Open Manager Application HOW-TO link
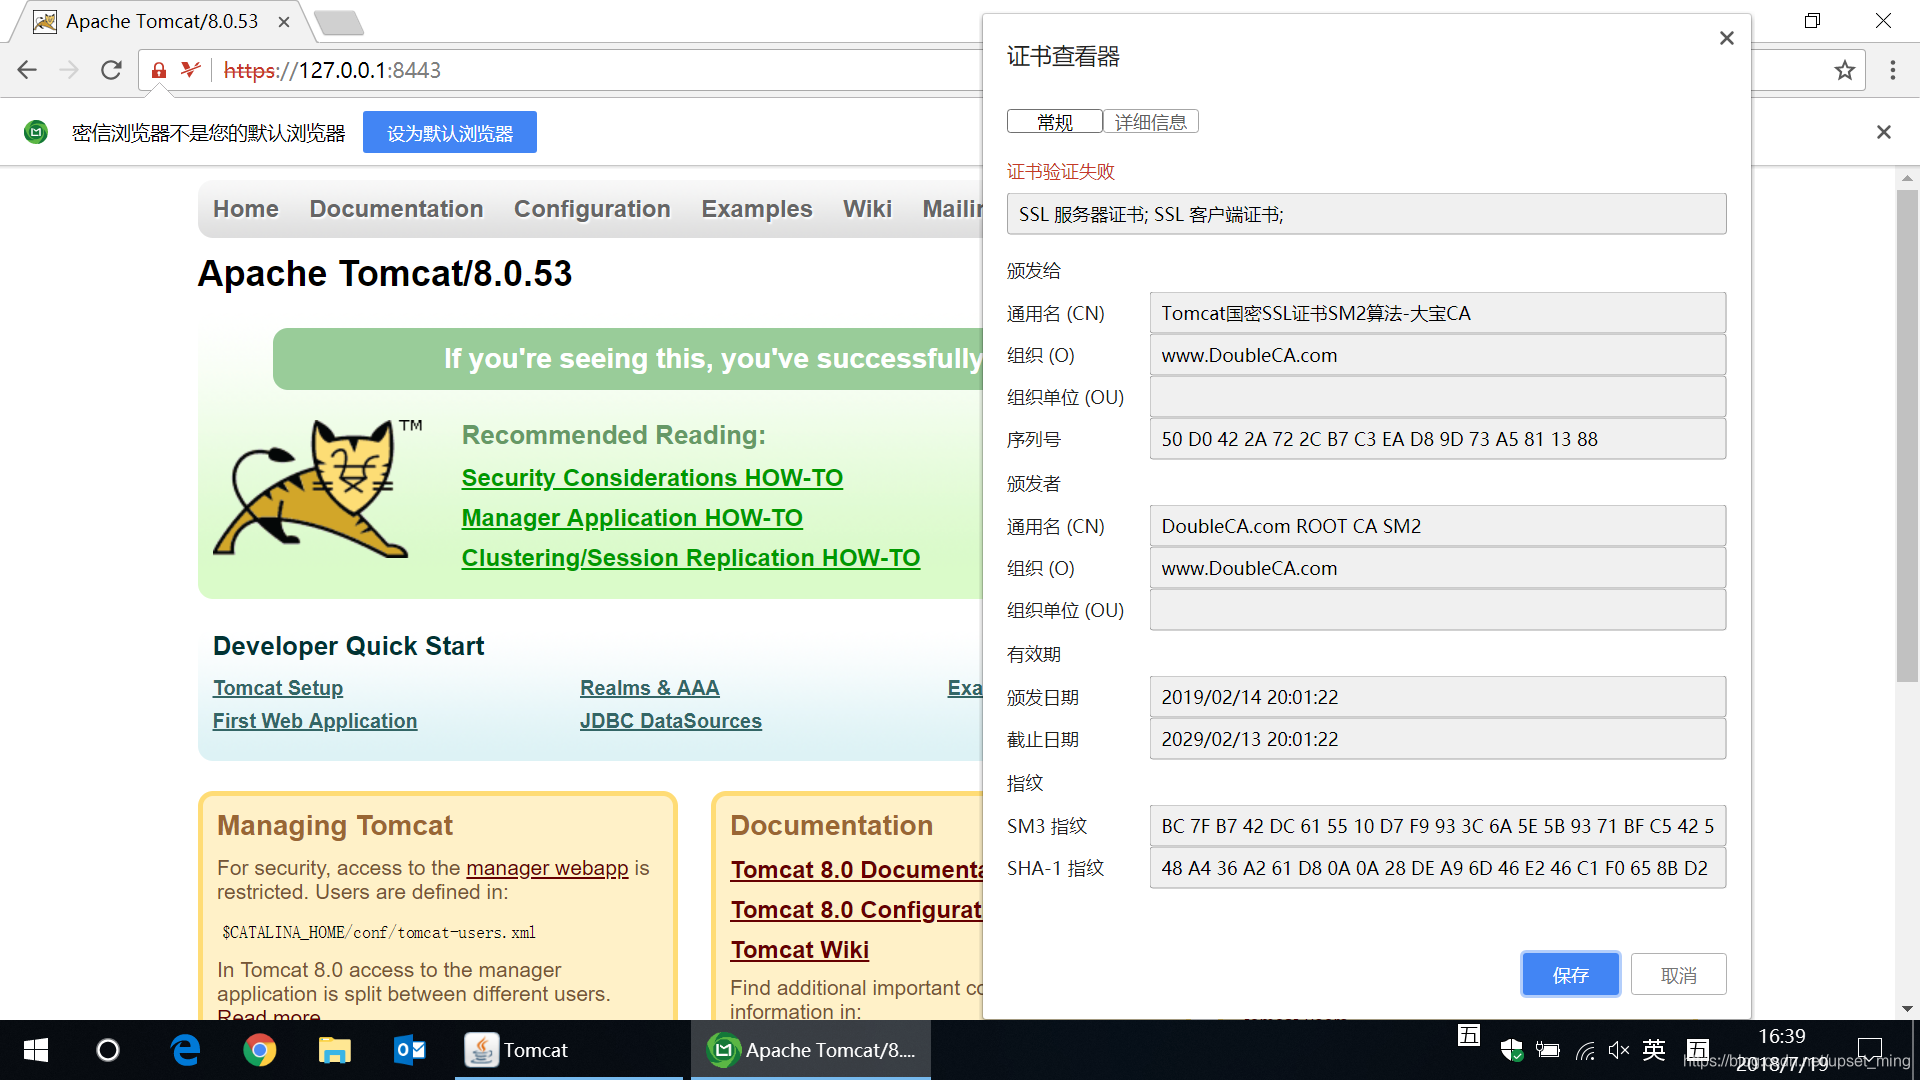The image size is (1920, 1080). pos(632,518)
